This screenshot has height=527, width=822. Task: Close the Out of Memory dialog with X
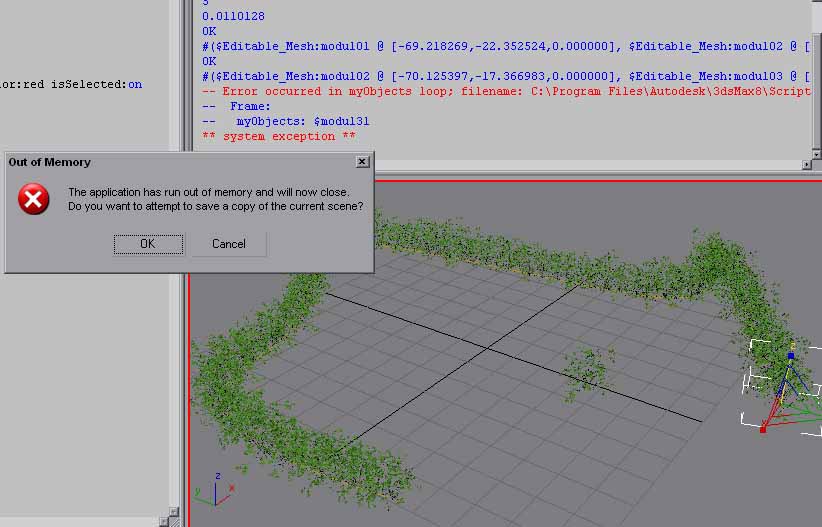362,161
